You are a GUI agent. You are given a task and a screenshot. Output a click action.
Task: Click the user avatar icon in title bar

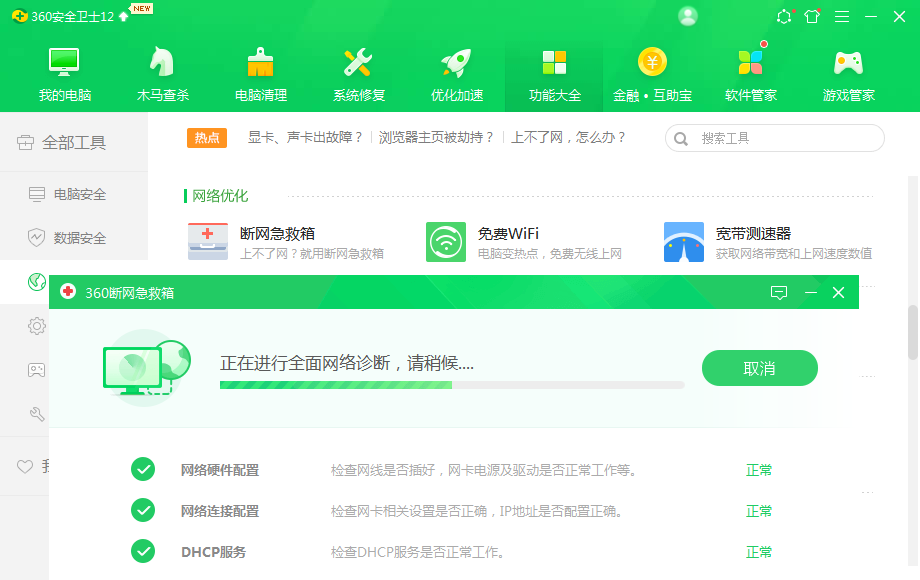tap(688, 16)
